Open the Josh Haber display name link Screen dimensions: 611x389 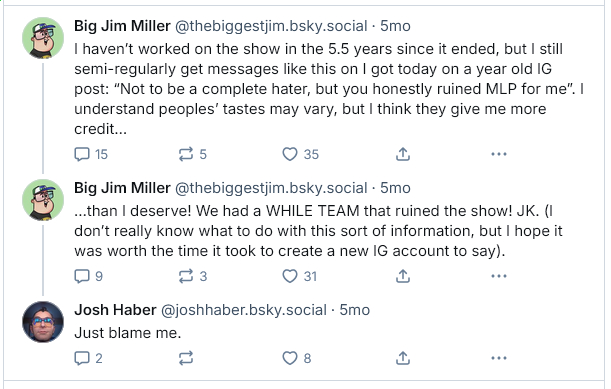[x=115, y=310]
